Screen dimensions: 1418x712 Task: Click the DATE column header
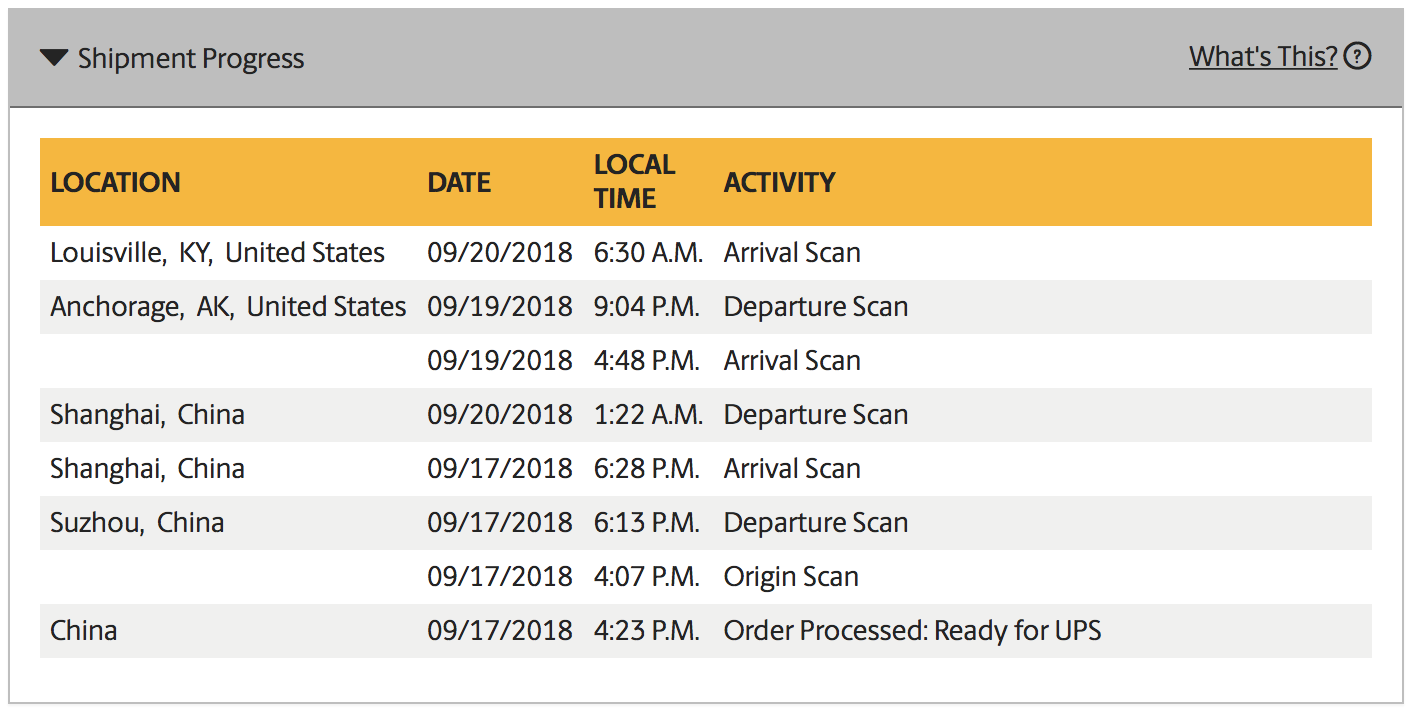(459, 182)
